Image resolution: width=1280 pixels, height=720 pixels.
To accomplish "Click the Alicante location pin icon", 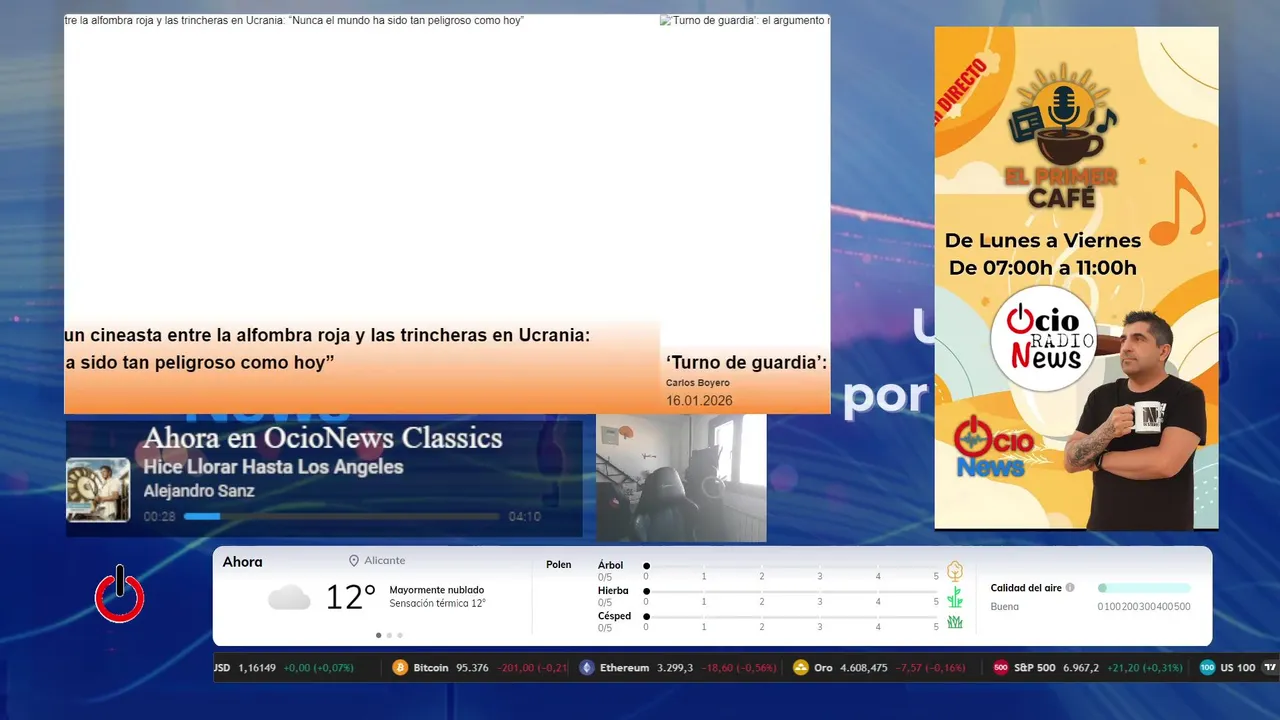I will [354, 561].
